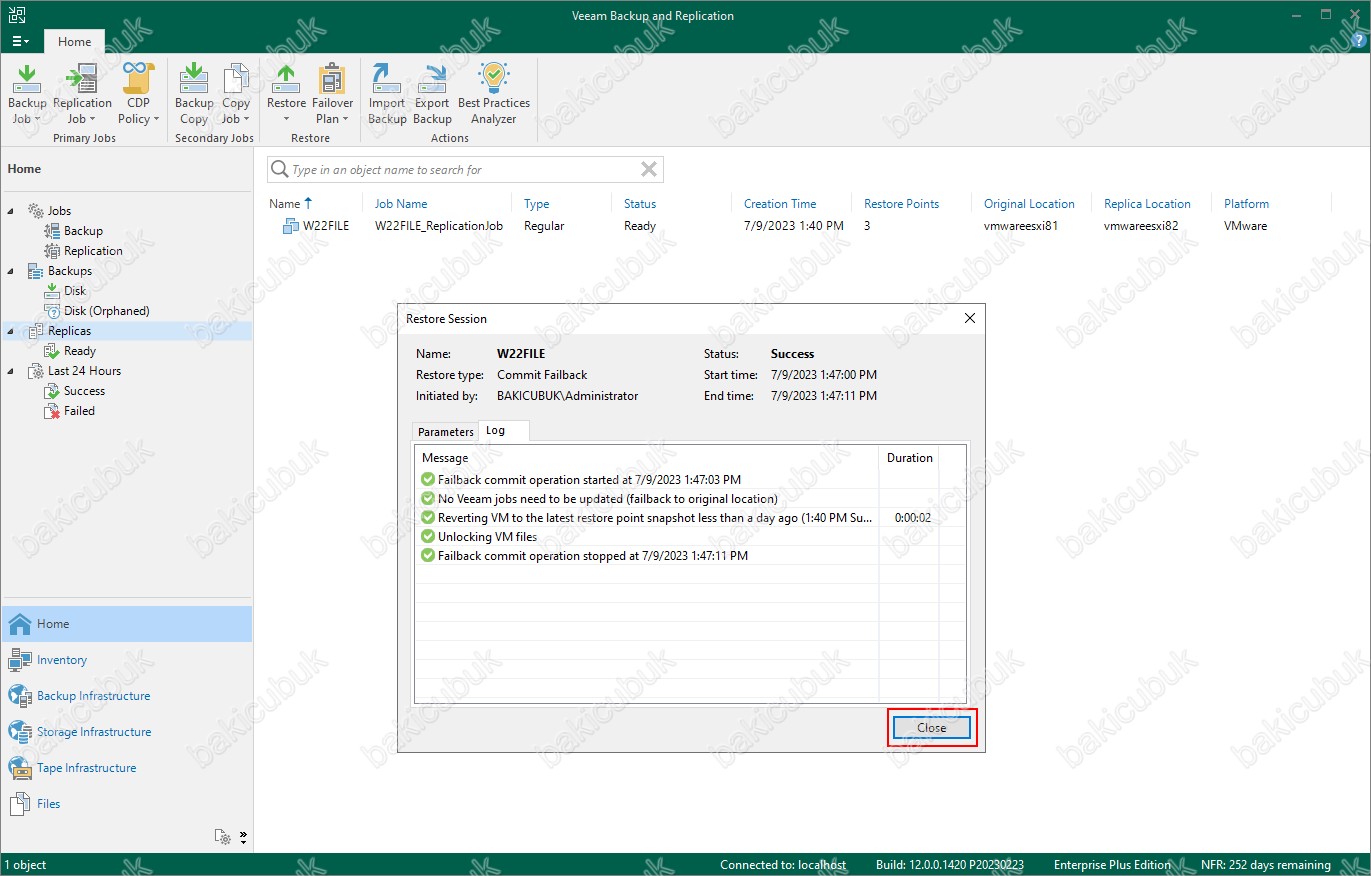Open the Backup Job ribbon button
Viewport: 1371px width, 876px height.
tap(27, 94)
